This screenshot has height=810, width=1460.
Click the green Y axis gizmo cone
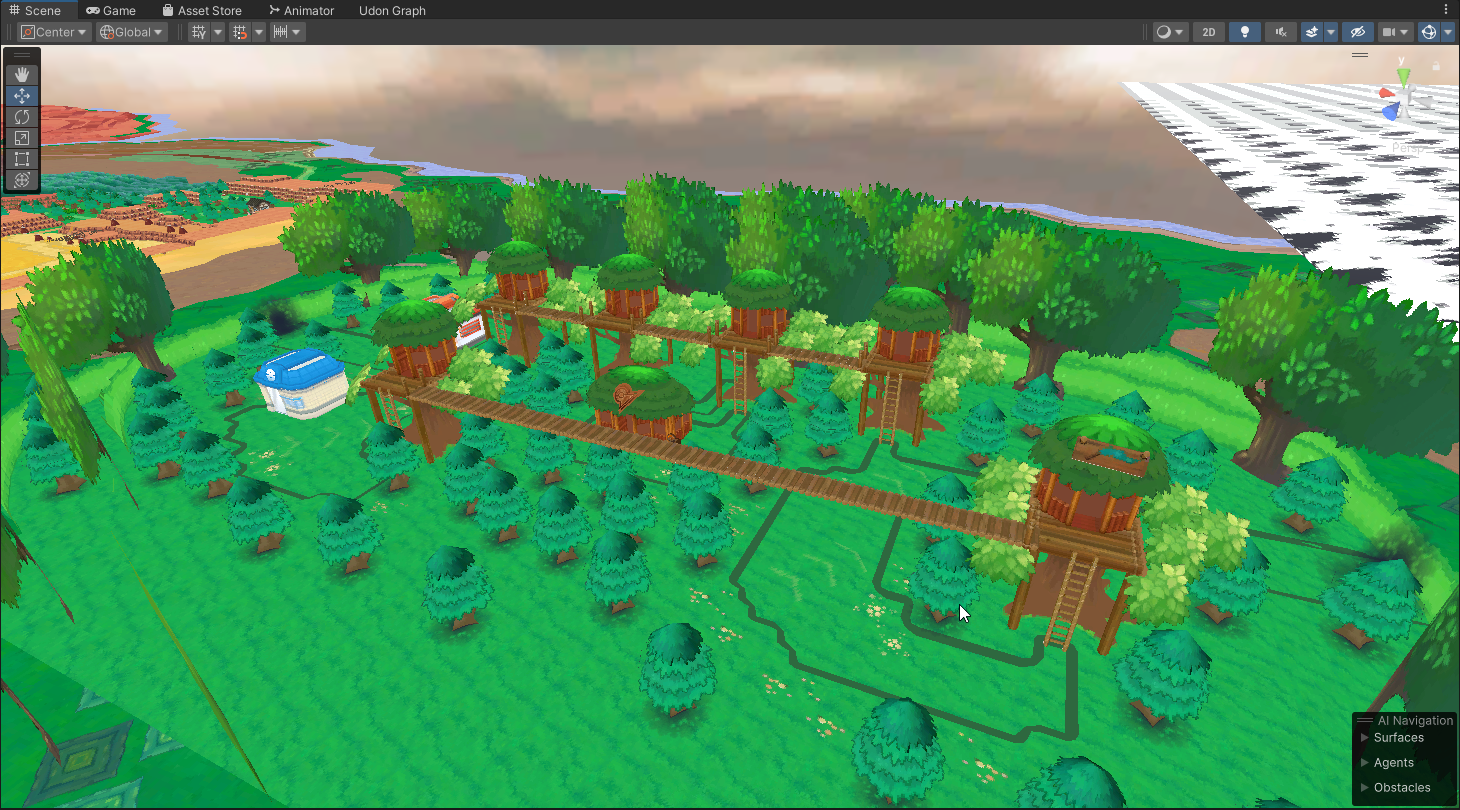(1404, 76)
